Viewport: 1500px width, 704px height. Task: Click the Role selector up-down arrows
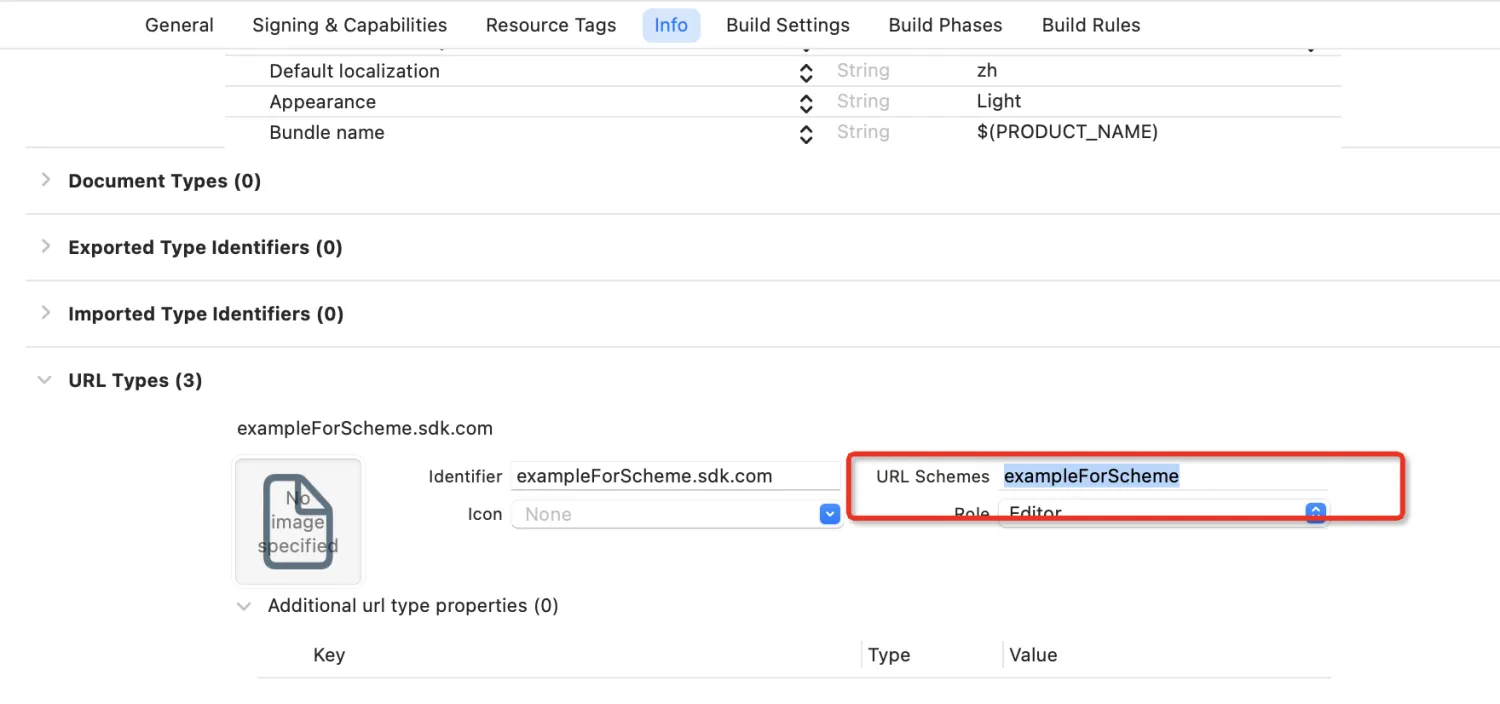coord(1315,512)
